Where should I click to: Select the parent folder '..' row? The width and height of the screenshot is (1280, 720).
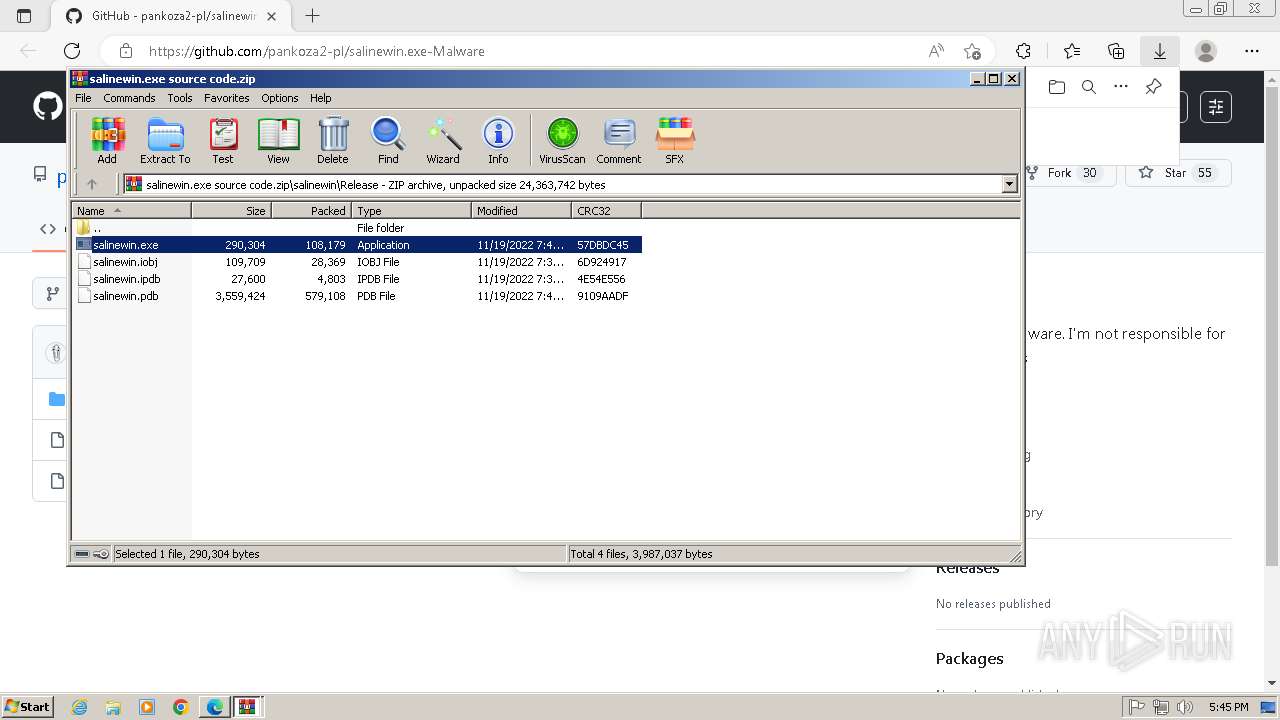(357, 228)
